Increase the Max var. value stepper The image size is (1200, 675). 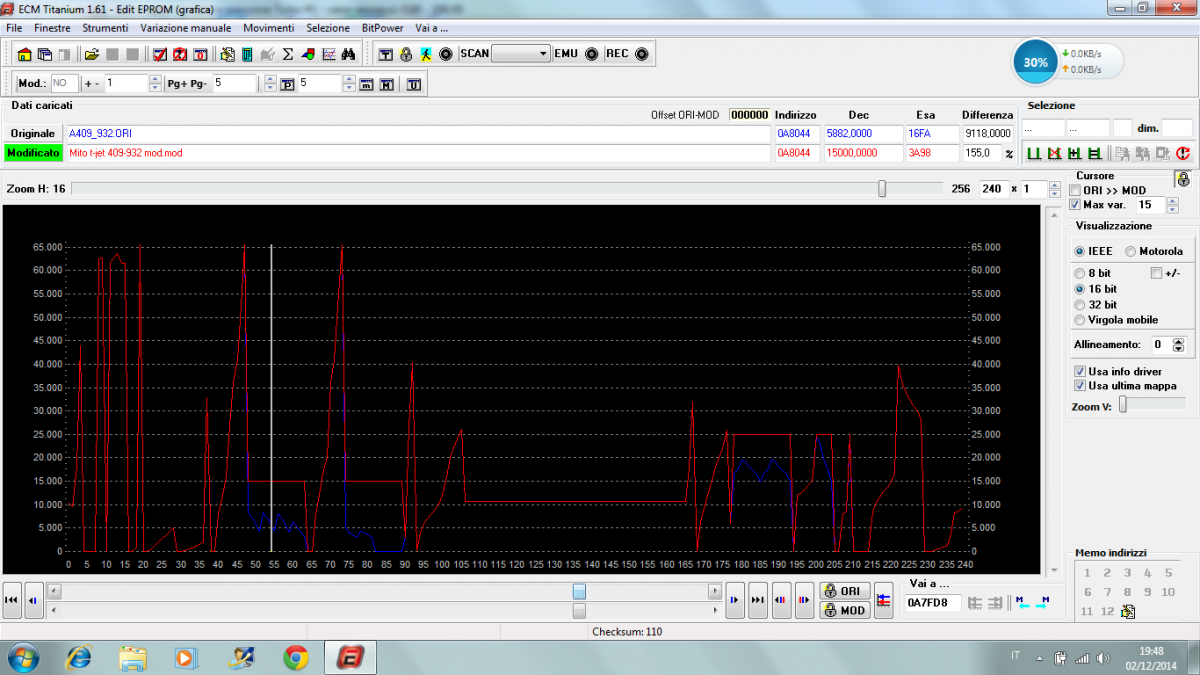point(1173,200)
